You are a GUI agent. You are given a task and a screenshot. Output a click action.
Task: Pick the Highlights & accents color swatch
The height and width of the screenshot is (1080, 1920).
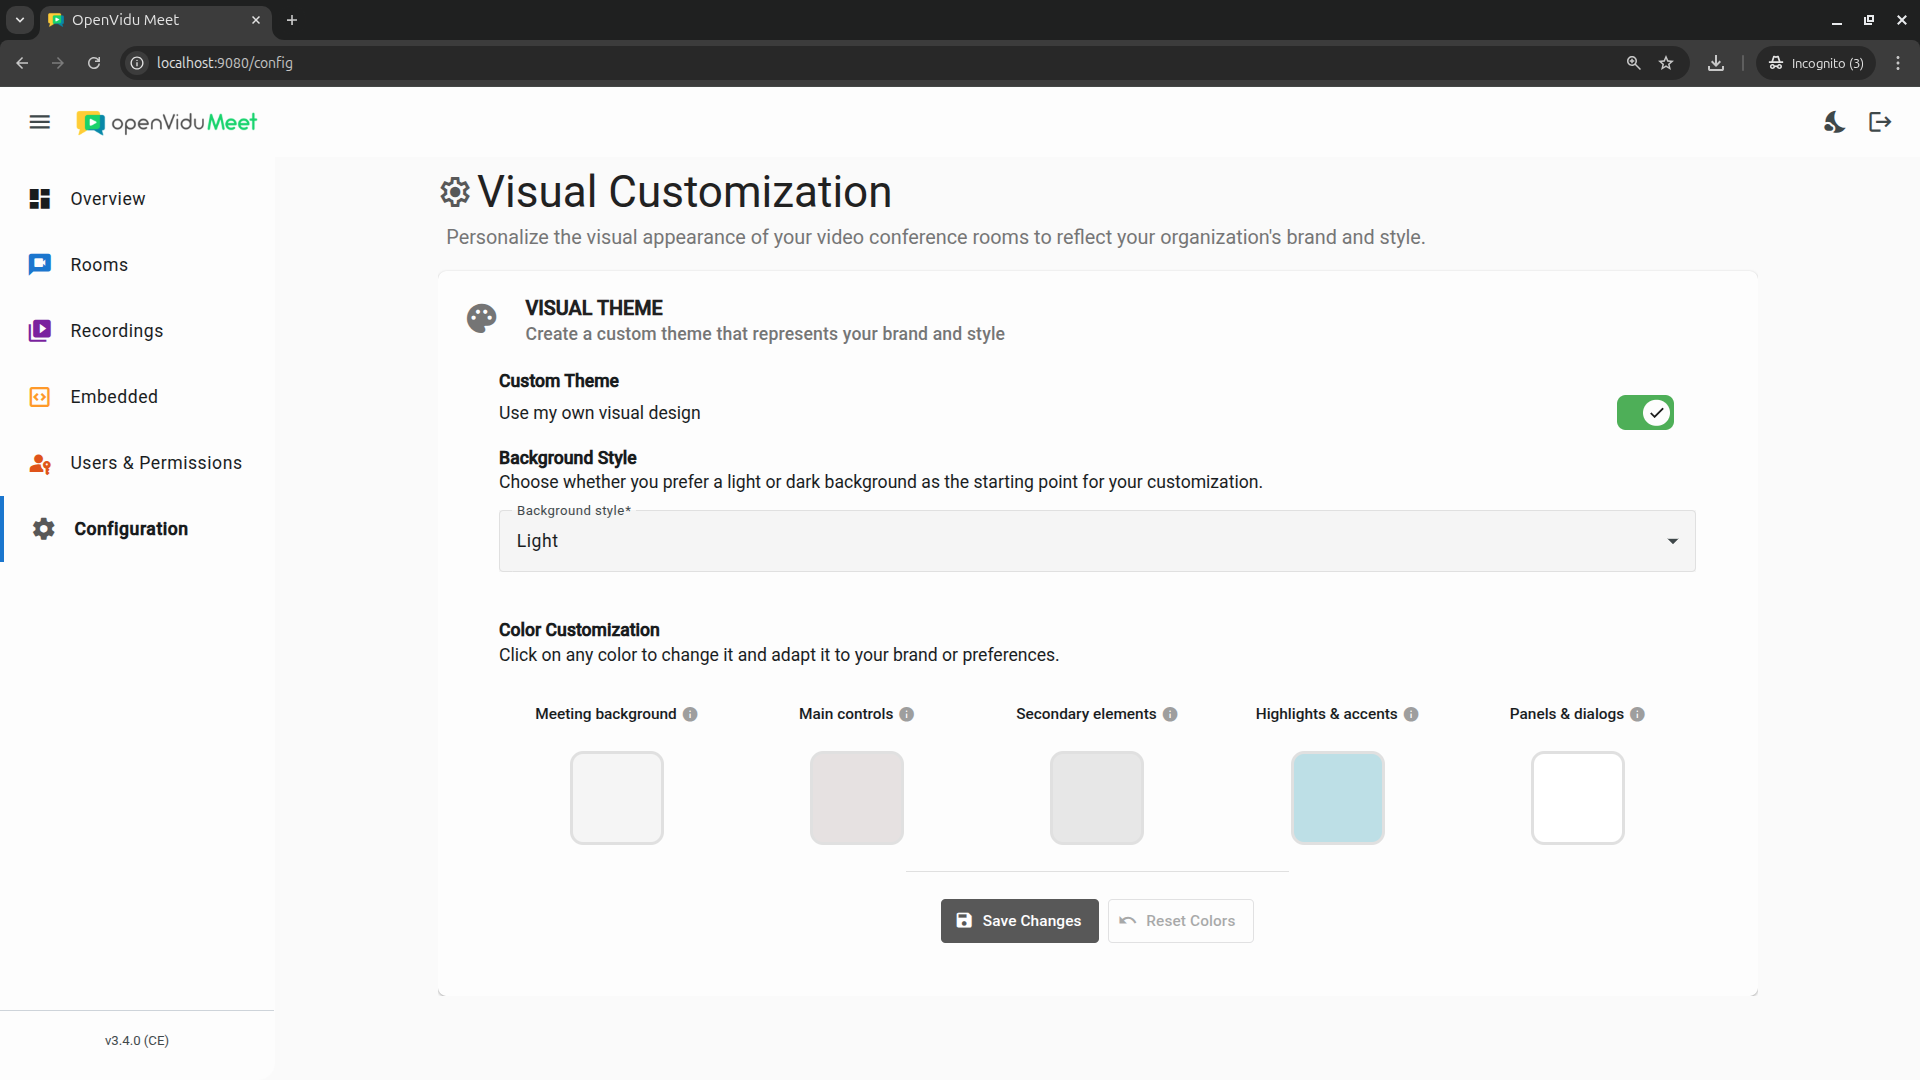pos(1337,798)
